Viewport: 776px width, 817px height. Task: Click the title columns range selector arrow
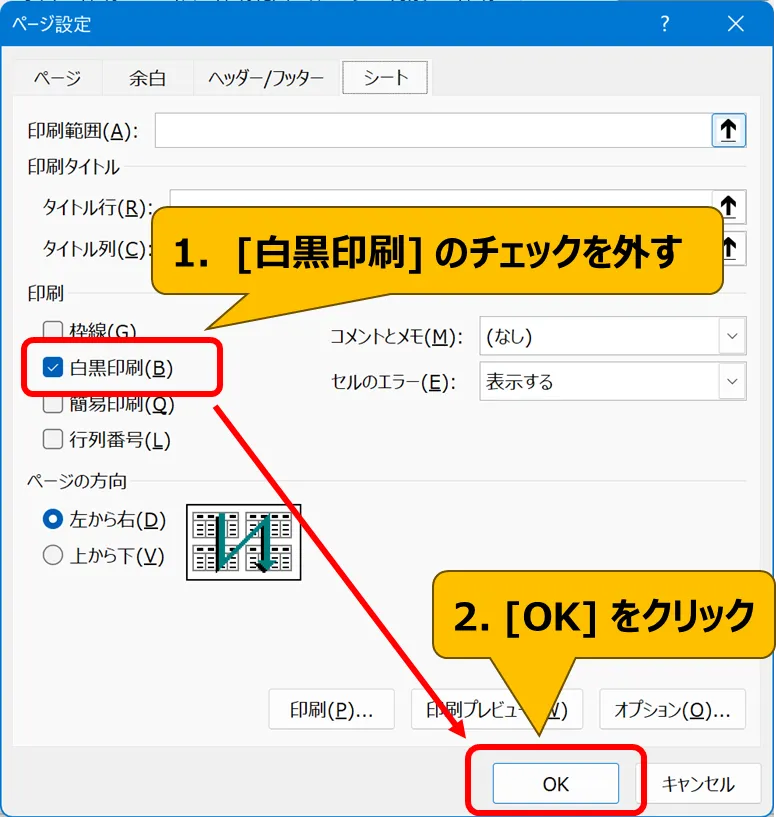coord(731,247)
